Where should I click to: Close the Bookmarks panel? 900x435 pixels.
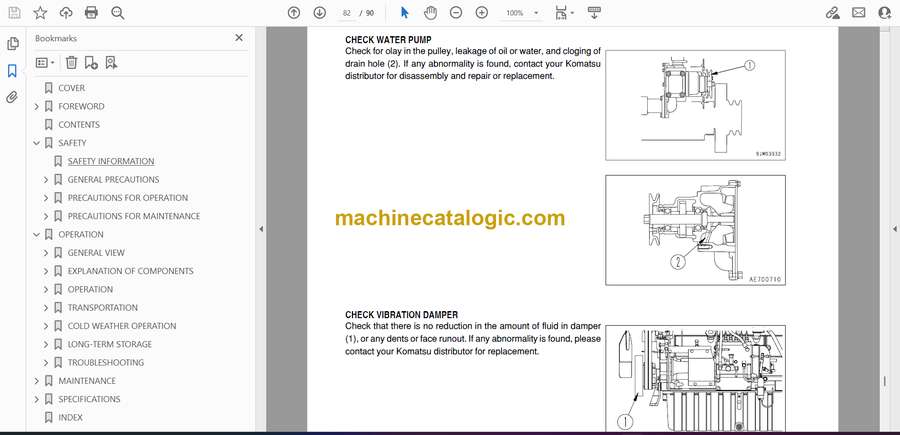(239, 38)
